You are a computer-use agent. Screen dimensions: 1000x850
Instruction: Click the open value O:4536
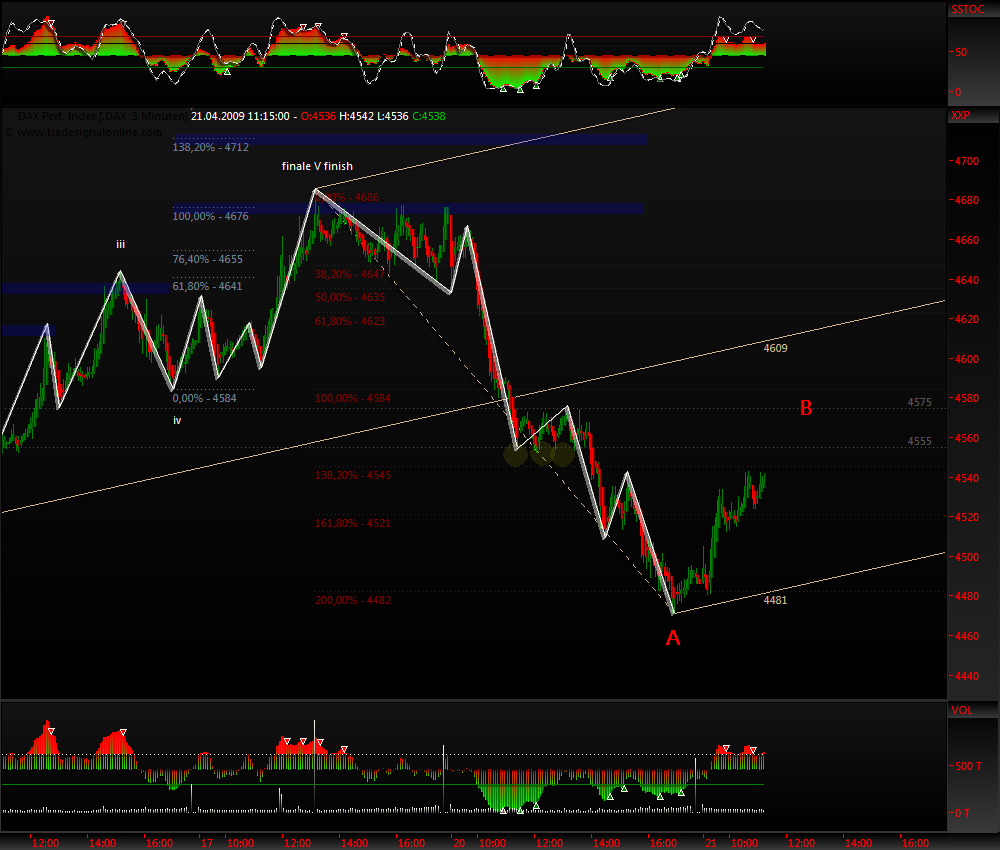click(x=318, y=117)
